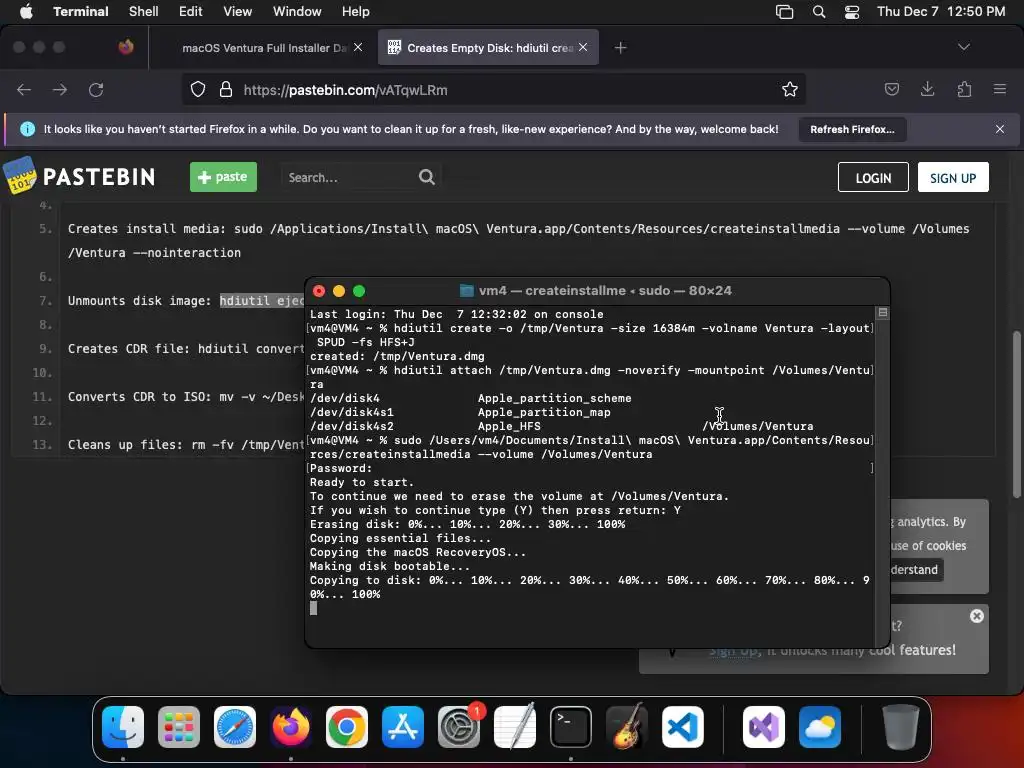Viewport: 1024px width, 768px height.
Task: Click the Terminal window title bar text
Action: pyautogui.click(x=605, y=291)
